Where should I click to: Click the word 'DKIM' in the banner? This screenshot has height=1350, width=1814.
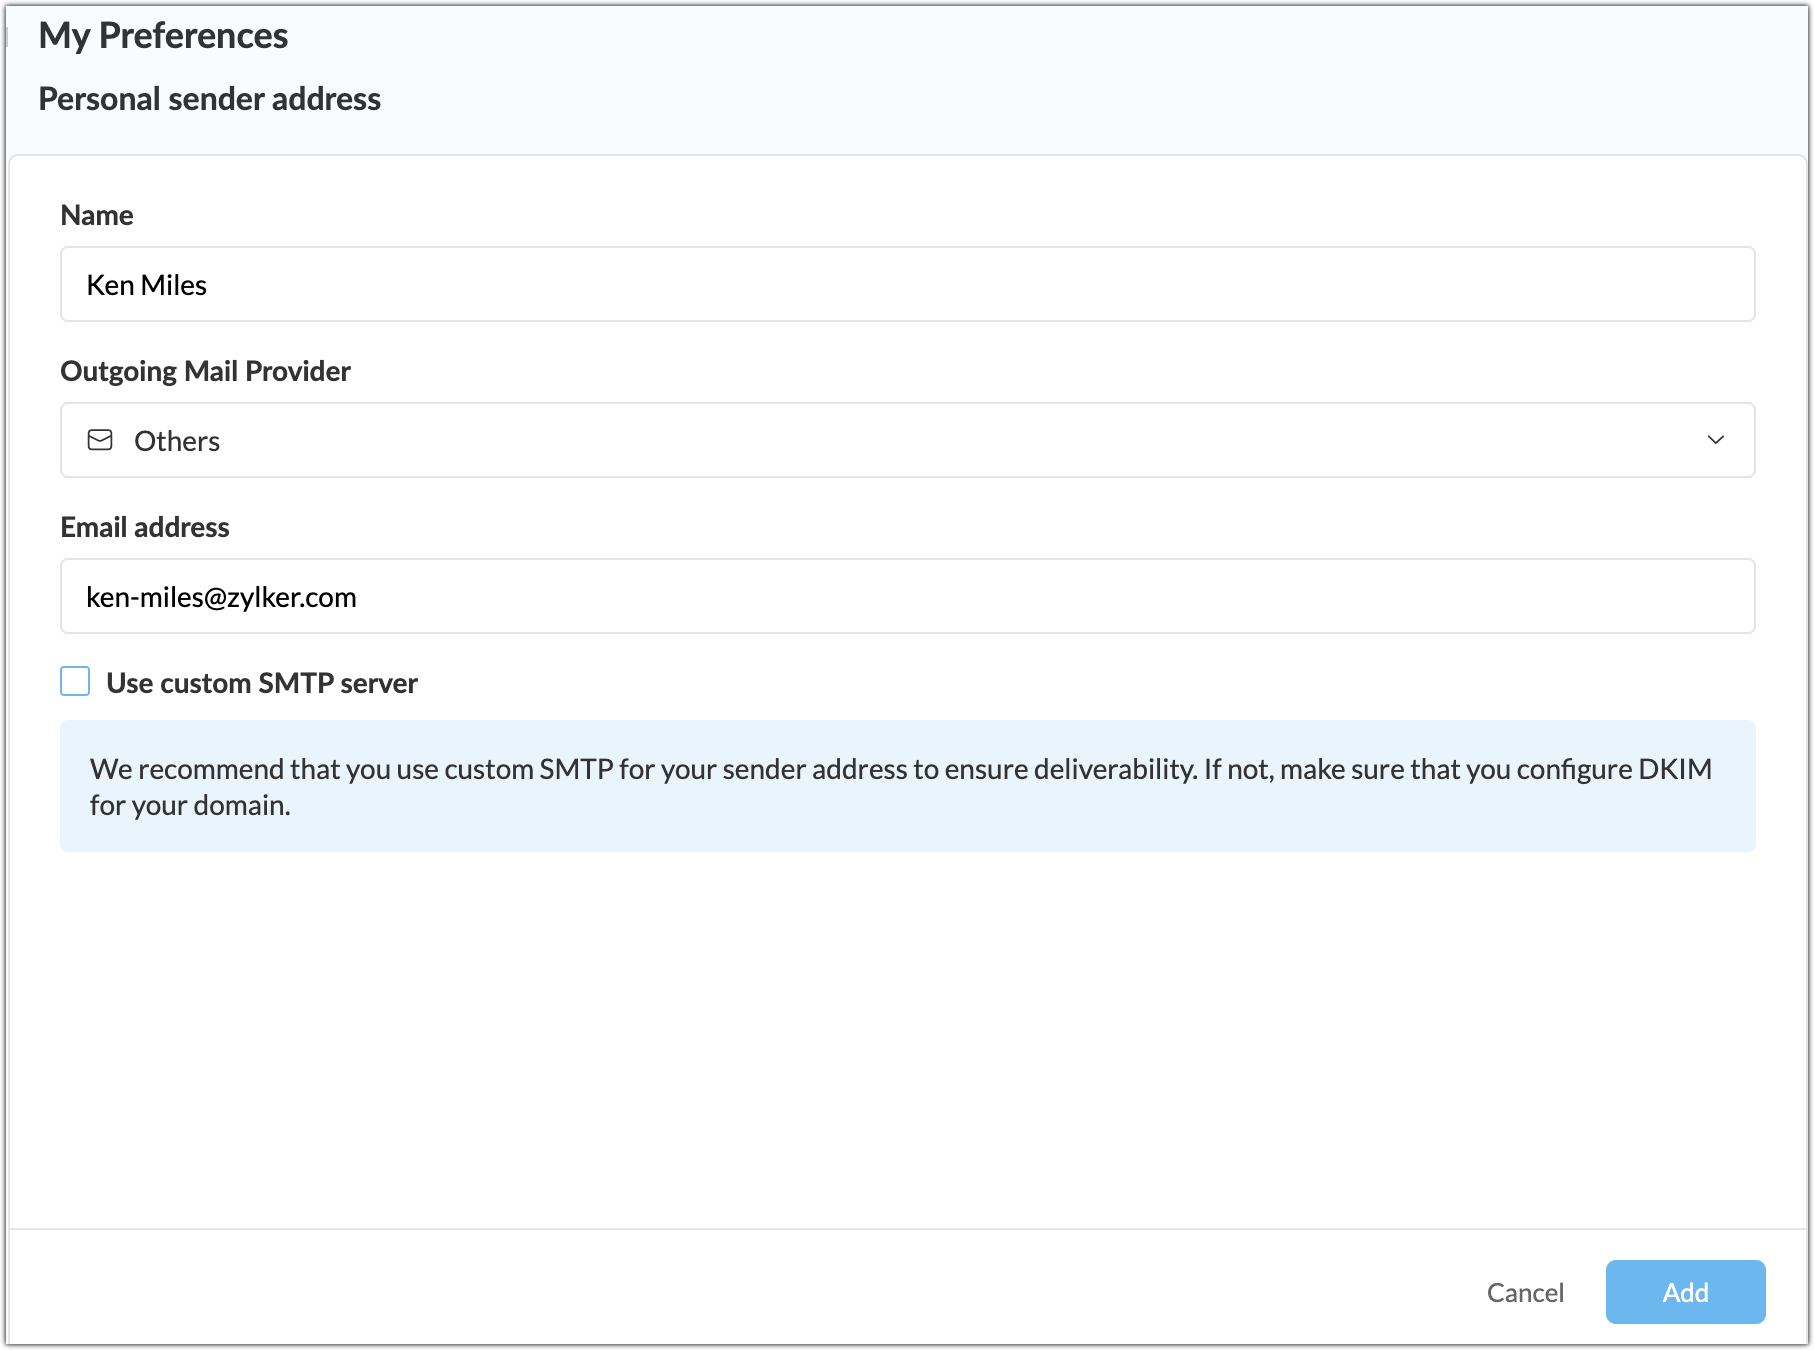click(x=1675, y=769)
